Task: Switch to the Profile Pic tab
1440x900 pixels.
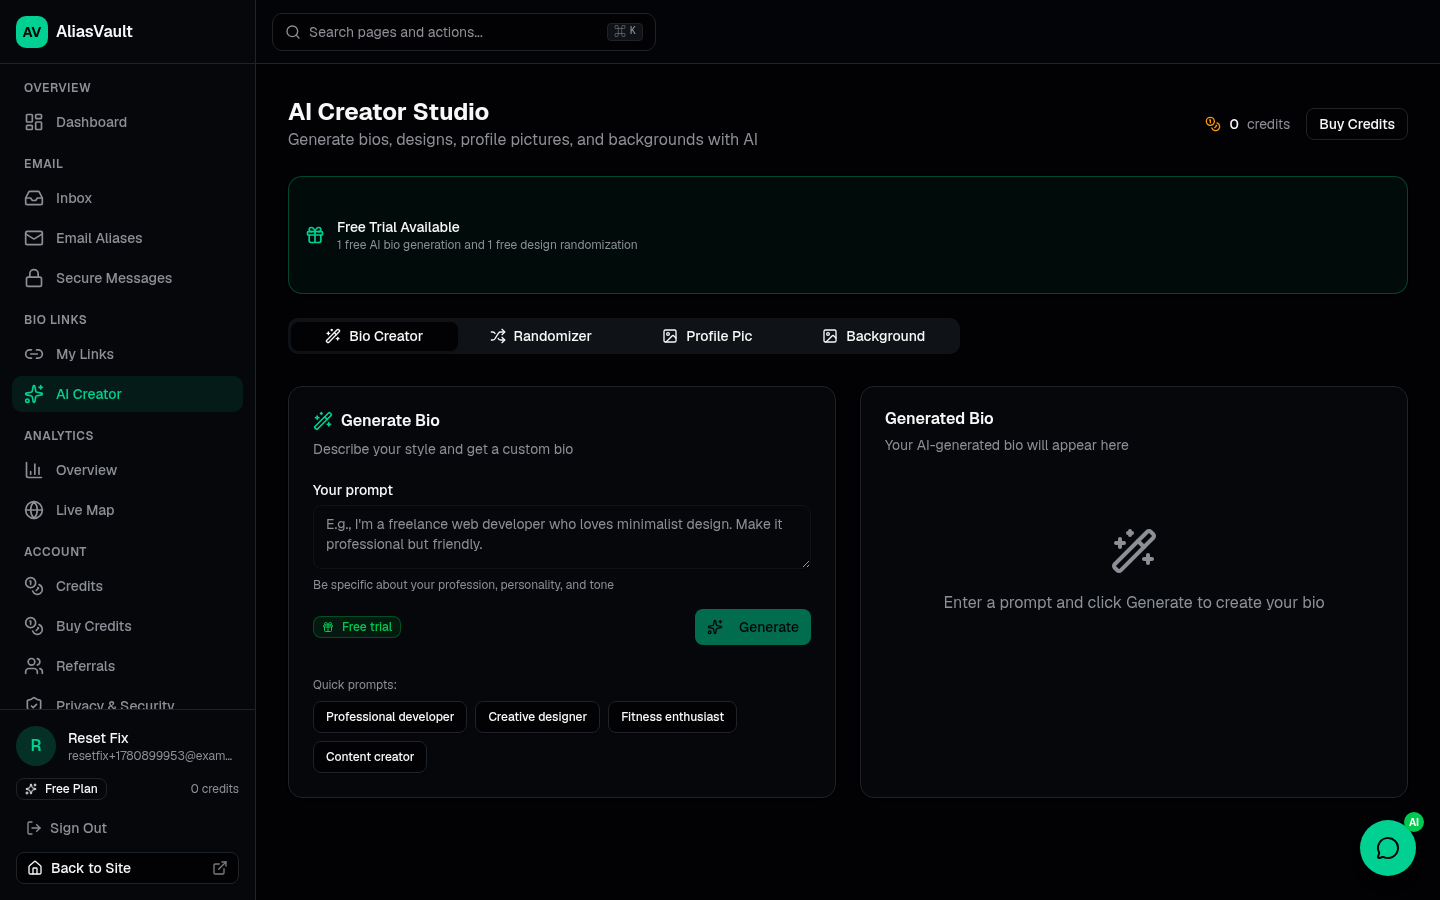Action: click(707, 336)
